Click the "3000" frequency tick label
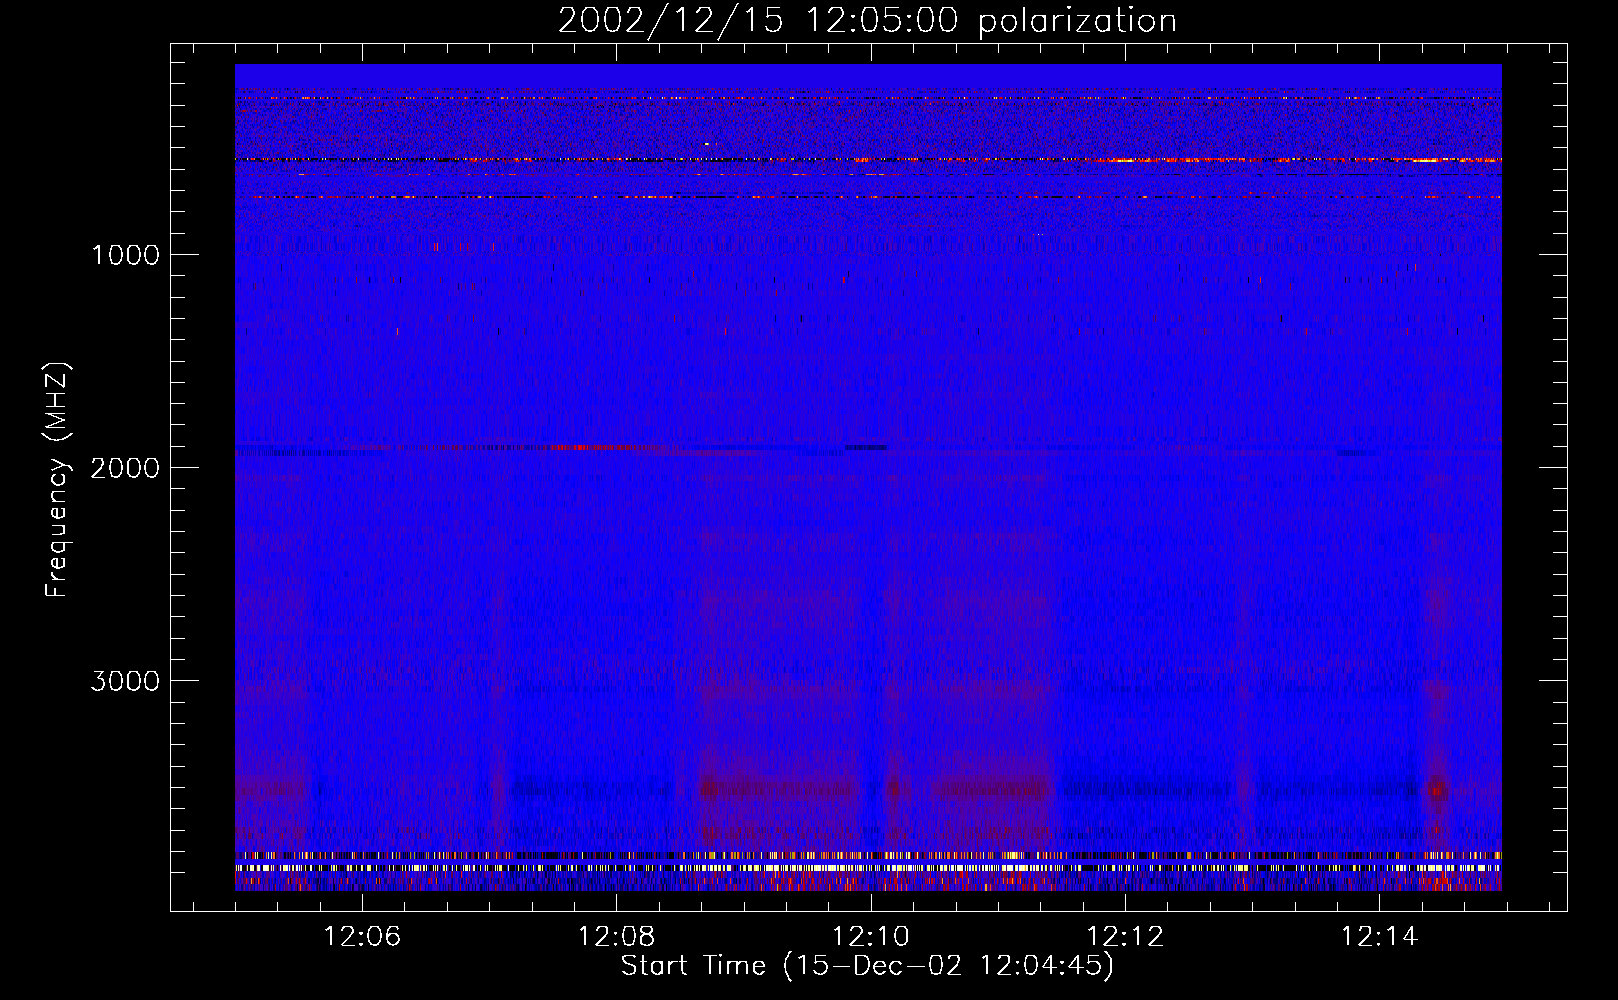This screenshot has width=1618, height=1000. (125, 681)
